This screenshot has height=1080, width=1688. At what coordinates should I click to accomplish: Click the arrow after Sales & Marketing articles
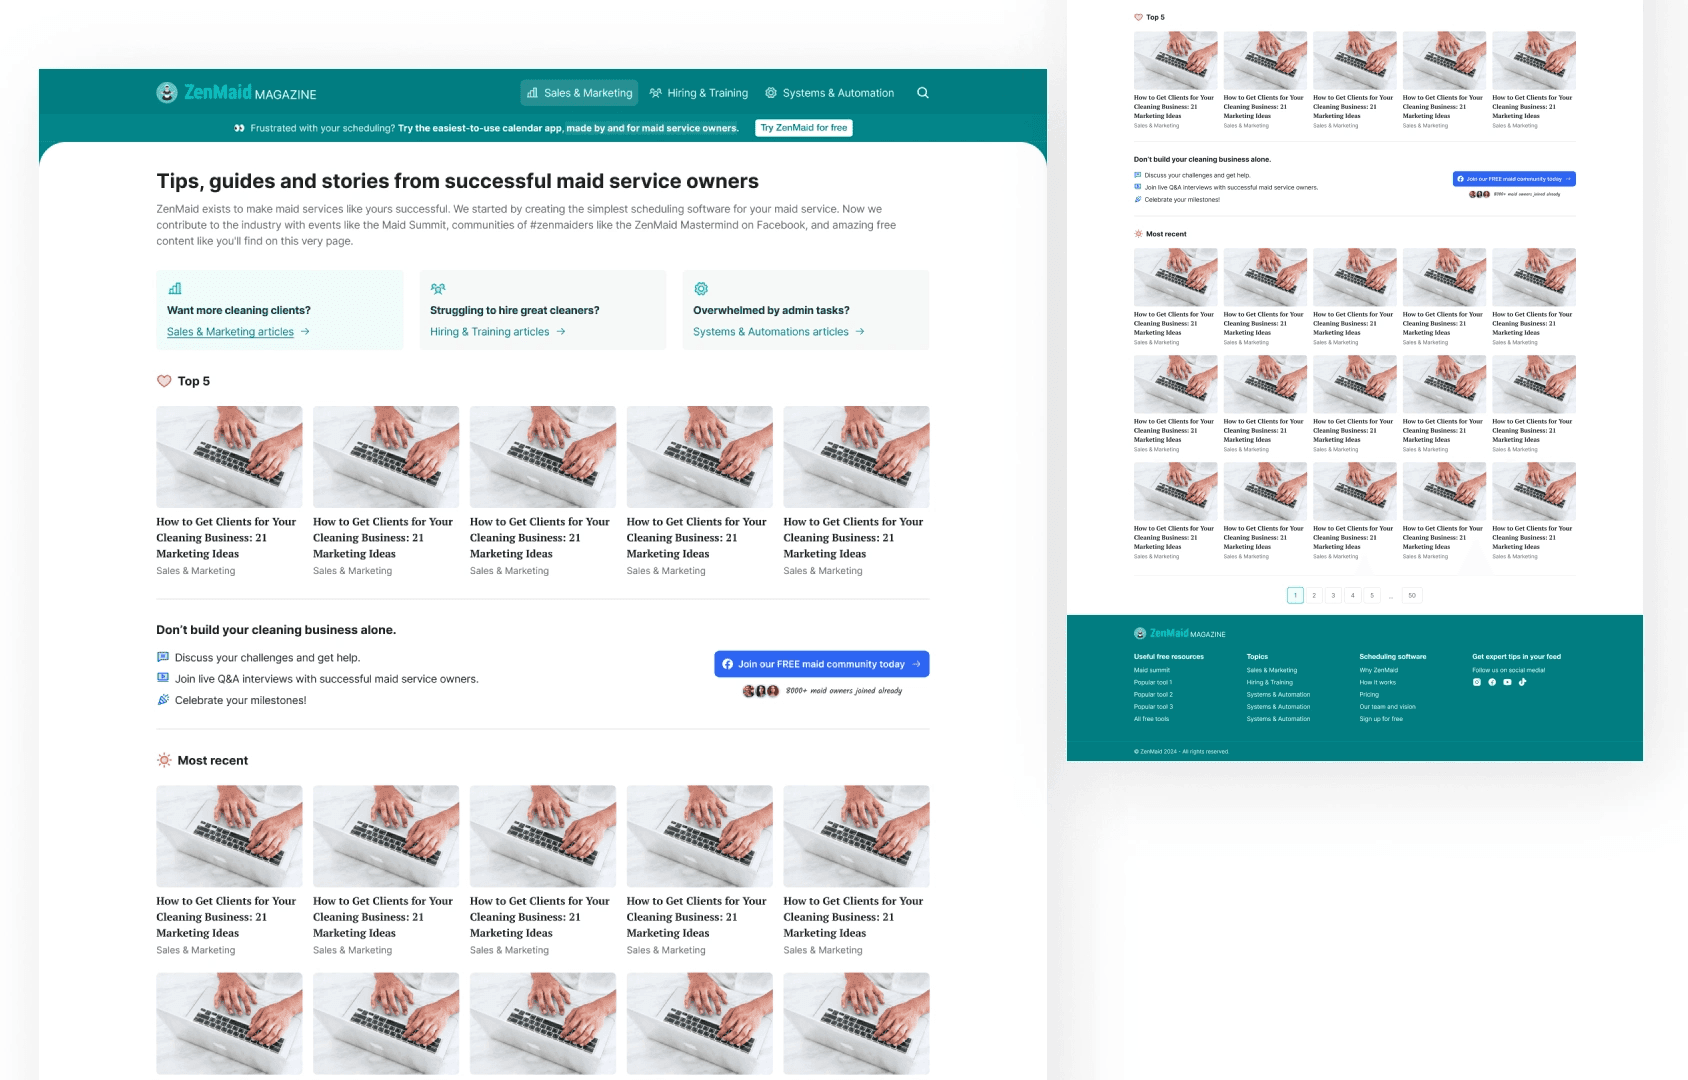(x=305, y=331)
